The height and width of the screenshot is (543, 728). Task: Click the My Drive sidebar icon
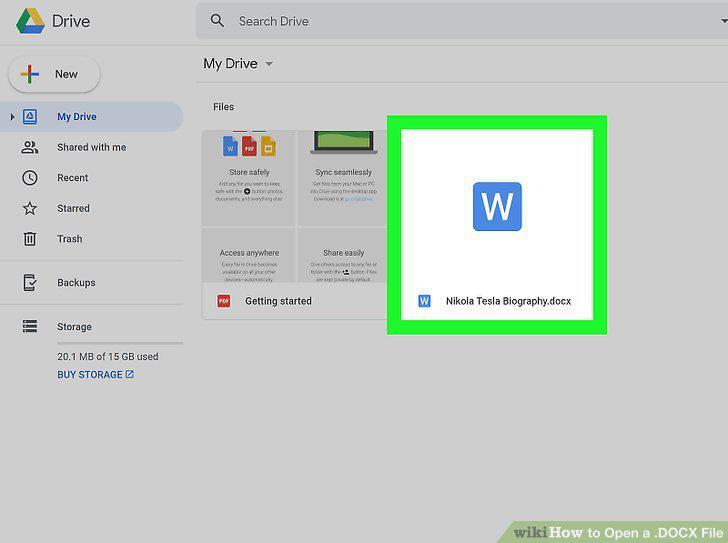30,116
